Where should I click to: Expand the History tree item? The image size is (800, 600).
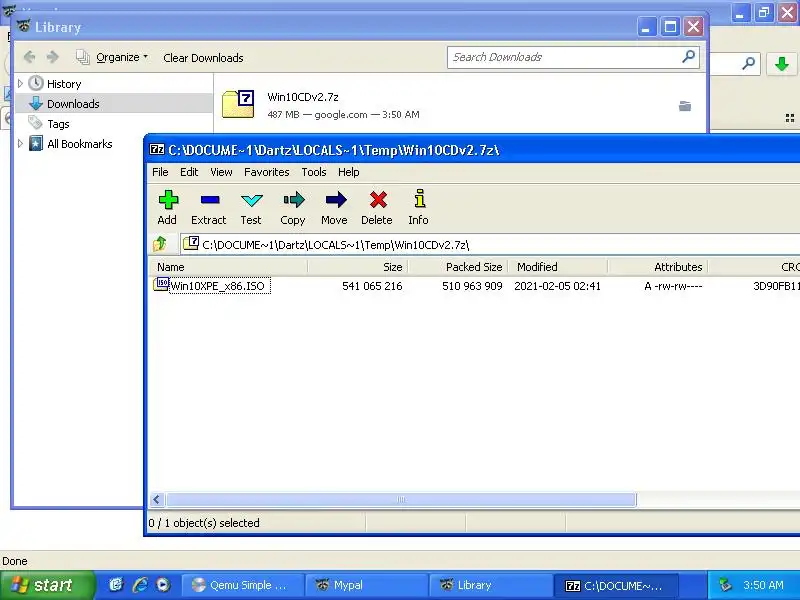[20, 83]
